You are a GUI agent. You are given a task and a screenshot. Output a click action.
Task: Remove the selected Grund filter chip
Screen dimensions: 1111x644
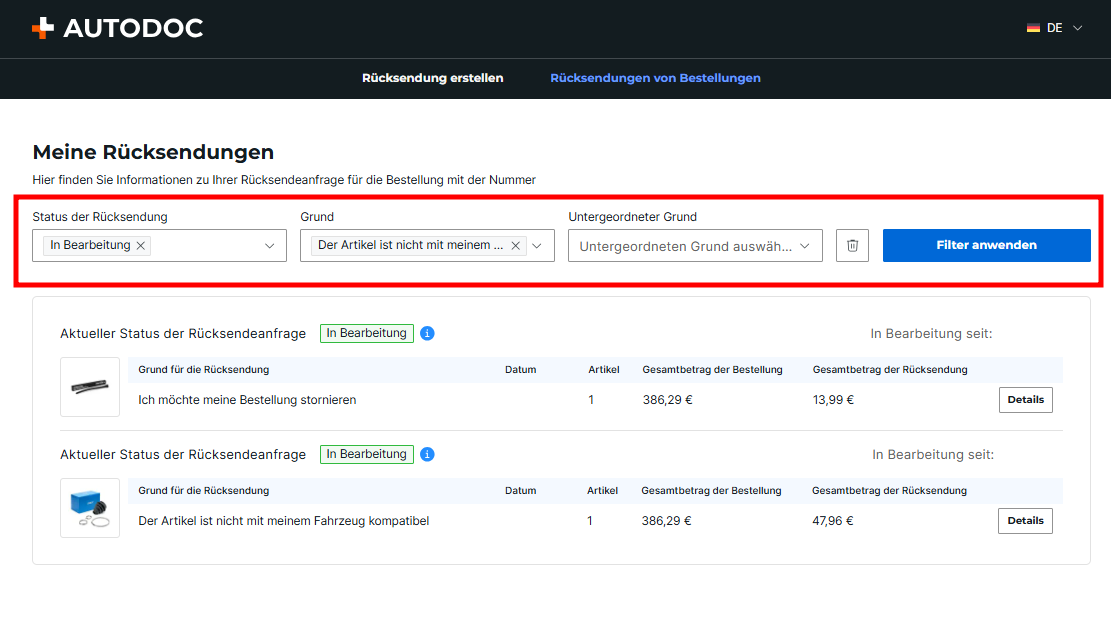(x=515, y=246)
